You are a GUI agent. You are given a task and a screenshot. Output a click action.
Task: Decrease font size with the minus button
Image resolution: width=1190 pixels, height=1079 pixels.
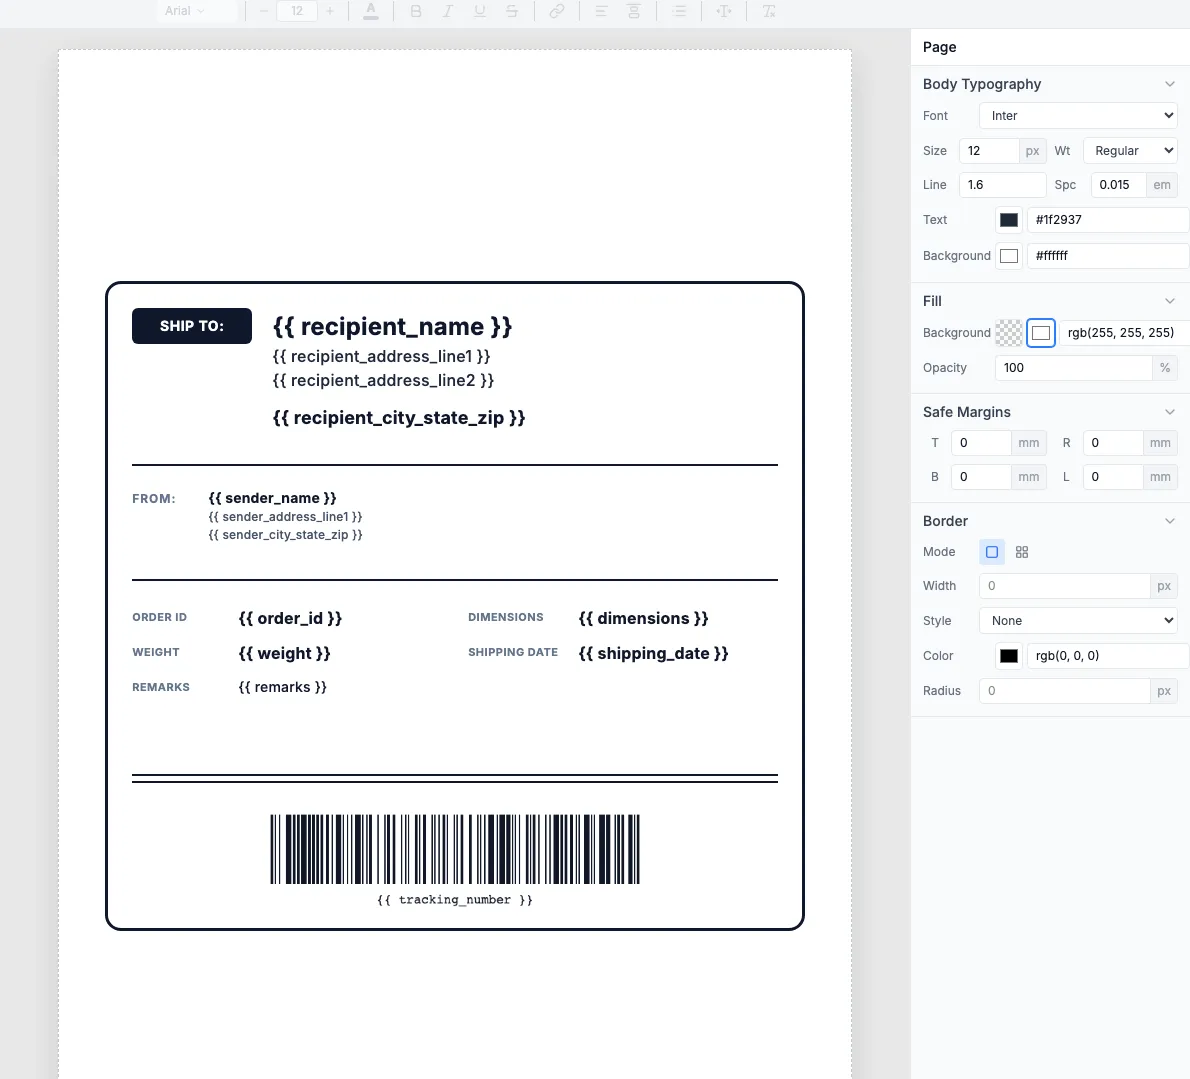(x=262, y=11)
